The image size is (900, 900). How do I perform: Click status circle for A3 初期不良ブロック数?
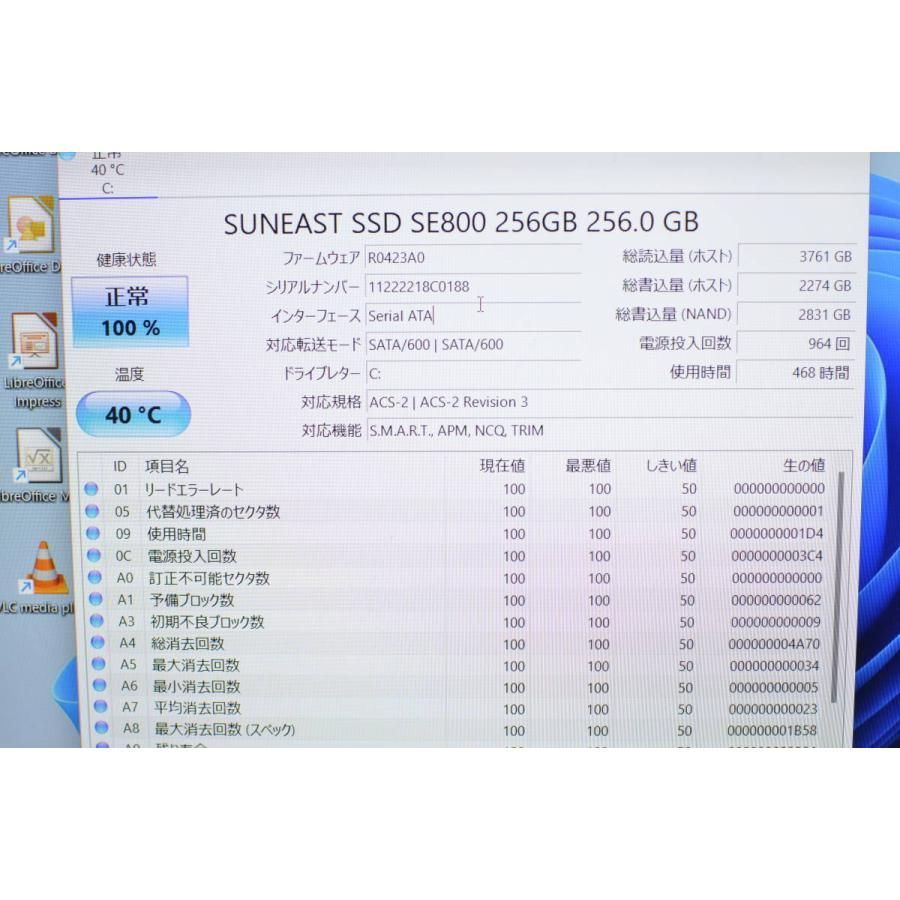click(x=96, y=621)
